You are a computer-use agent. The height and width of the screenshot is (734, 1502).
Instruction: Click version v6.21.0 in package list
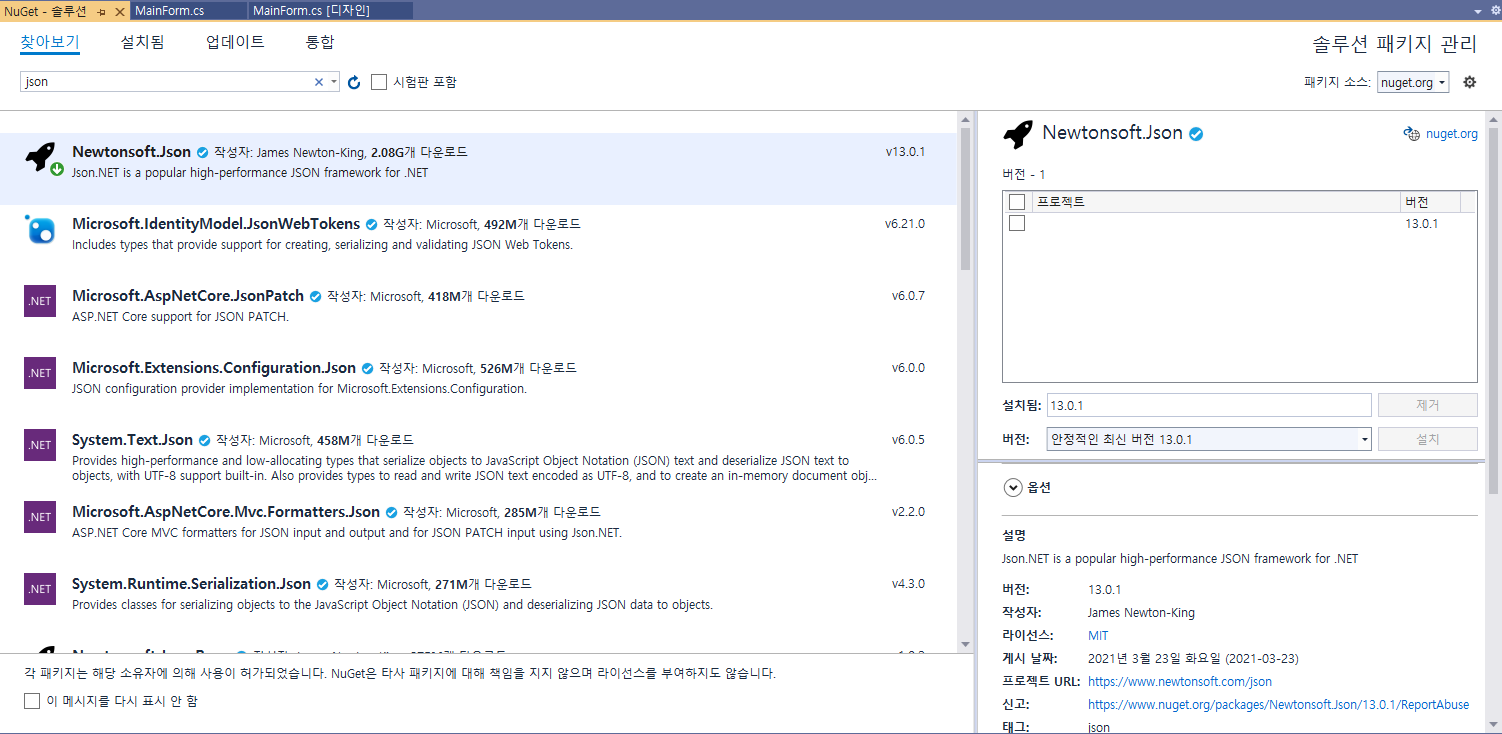coord(905,224)
